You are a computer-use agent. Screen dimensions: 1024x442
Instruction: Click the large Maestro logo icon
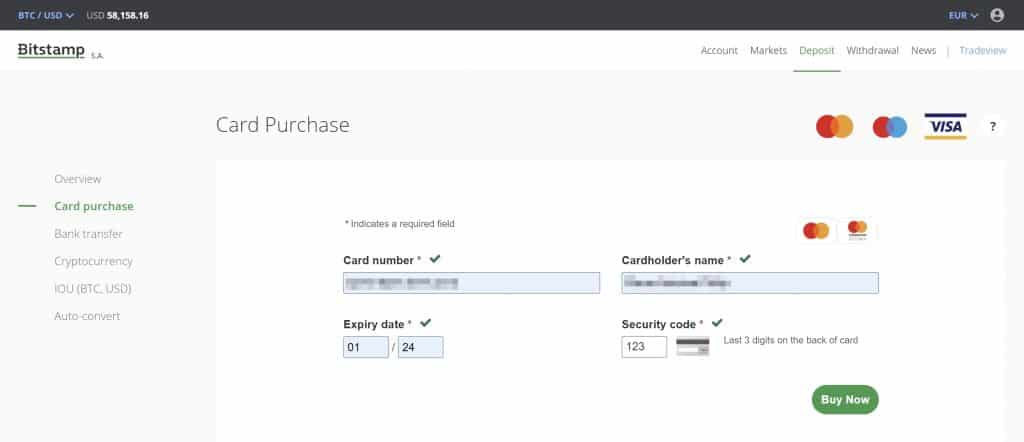(x=889, y=127)
